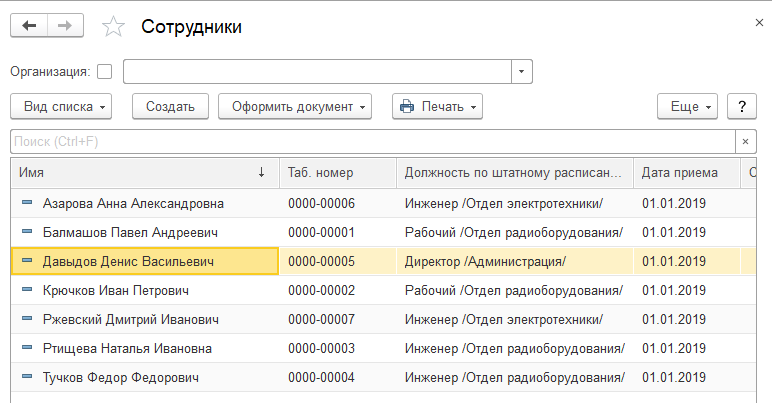The height and width of the screenshot is (403, 772).
Task: Clear the search field with x icon
Action: point(745,141)
